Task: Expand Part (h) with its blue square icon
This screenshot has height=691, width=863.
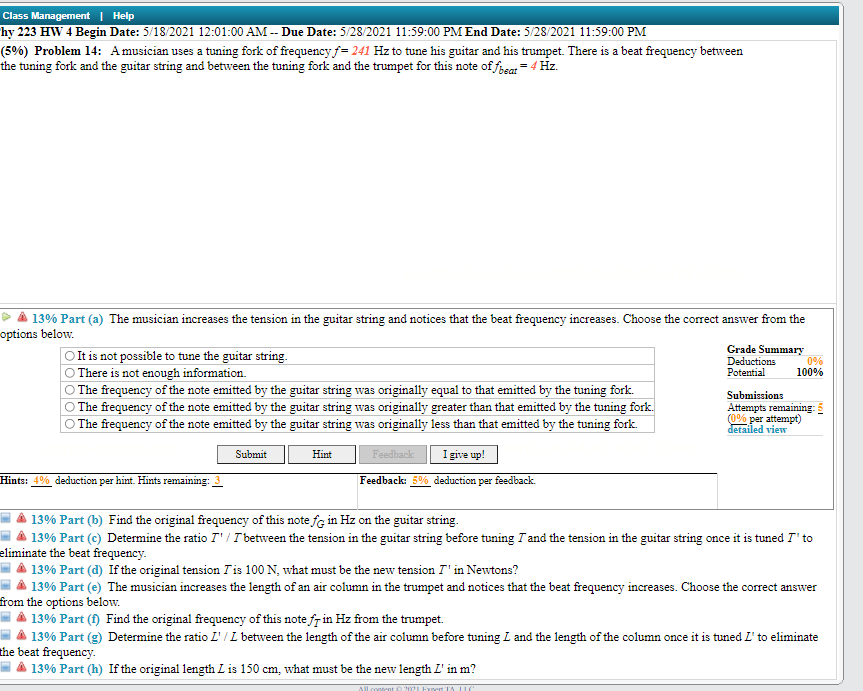Action: [5, 668]
